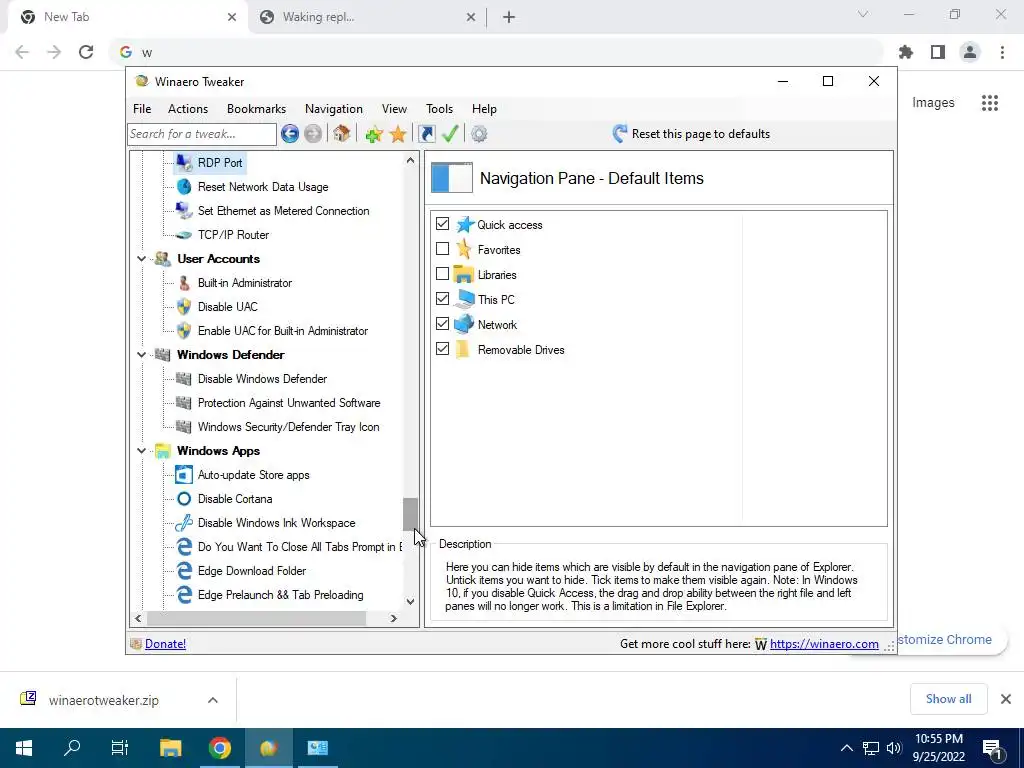Click the Donate! link
Image resolution: width=1024 pixels, height=768 pixels.
click(x=165, y=644)
